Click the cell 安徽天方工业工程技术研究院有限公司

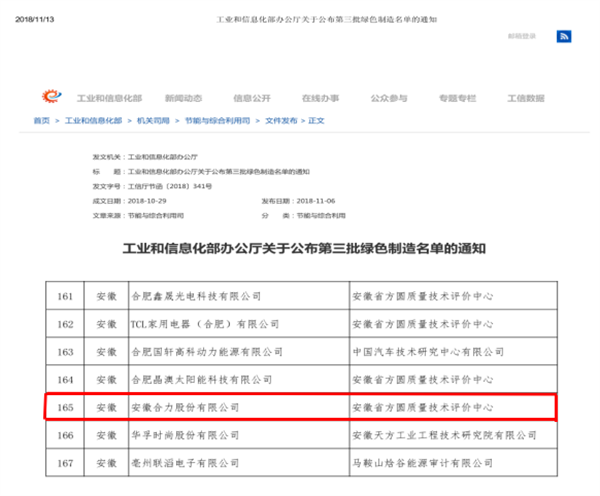453,435
